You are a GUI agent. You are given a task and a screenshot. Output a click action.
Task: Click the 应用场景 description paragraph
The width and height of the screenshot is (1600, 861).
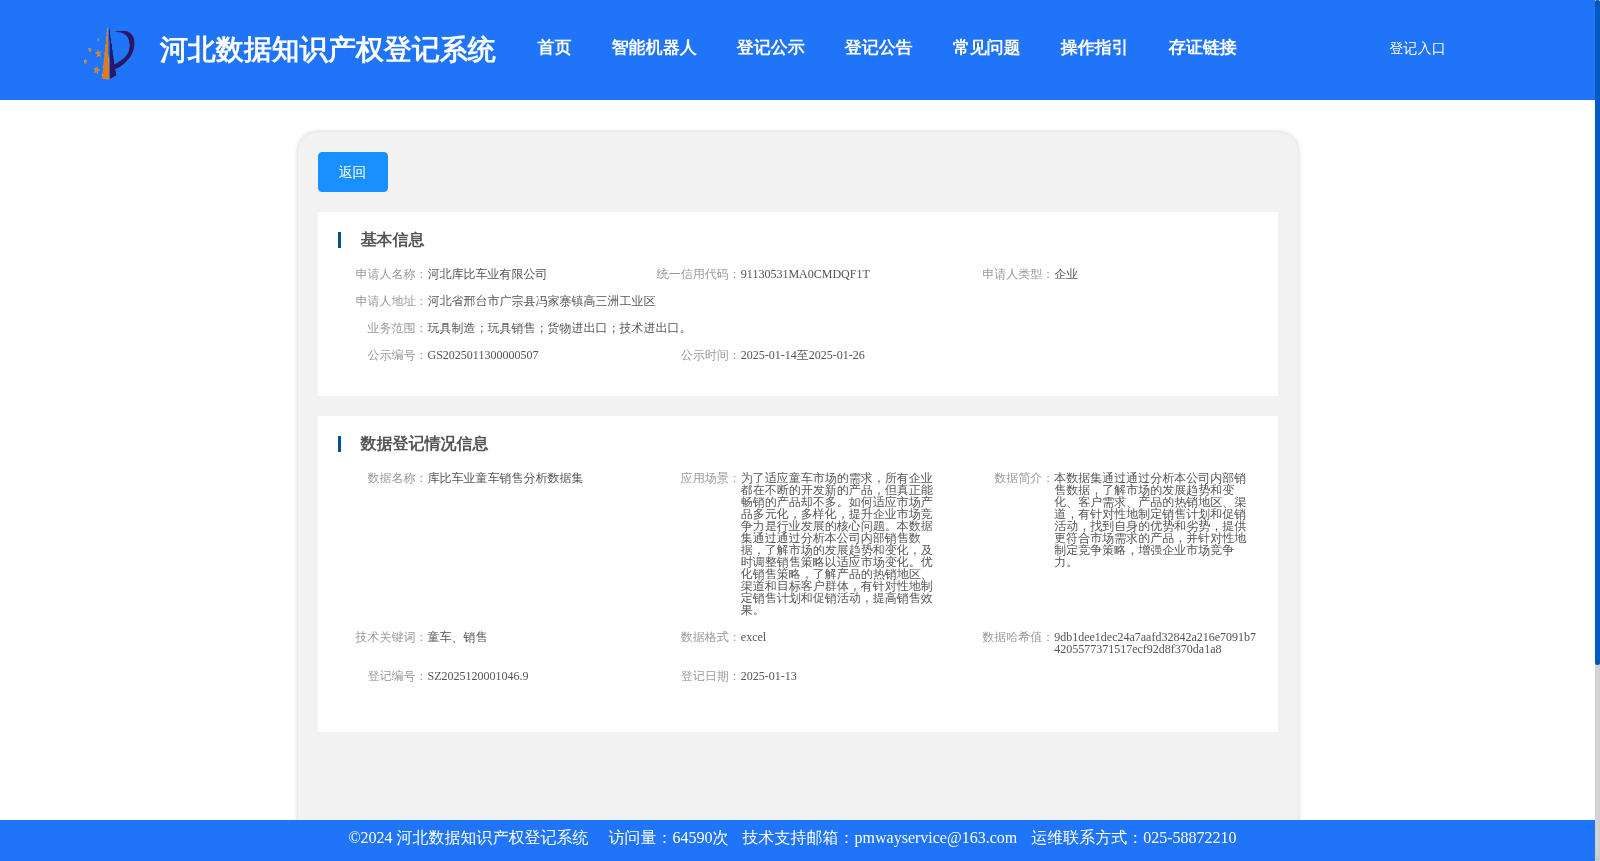(837, 544)
